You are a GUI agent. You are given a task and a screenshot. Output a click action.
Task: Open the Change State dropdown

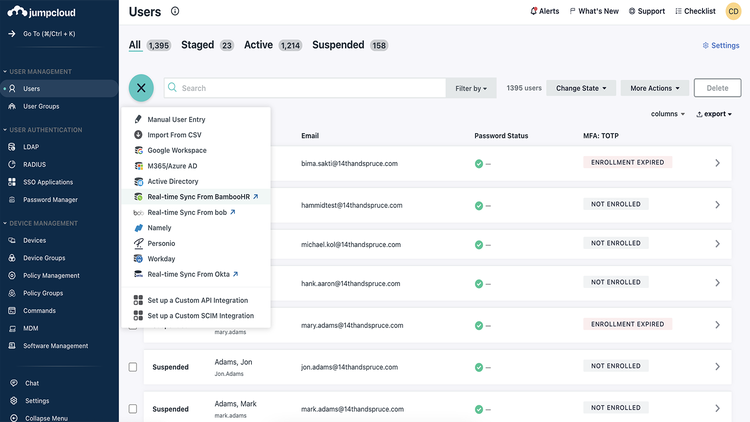(x=581, y=88)
